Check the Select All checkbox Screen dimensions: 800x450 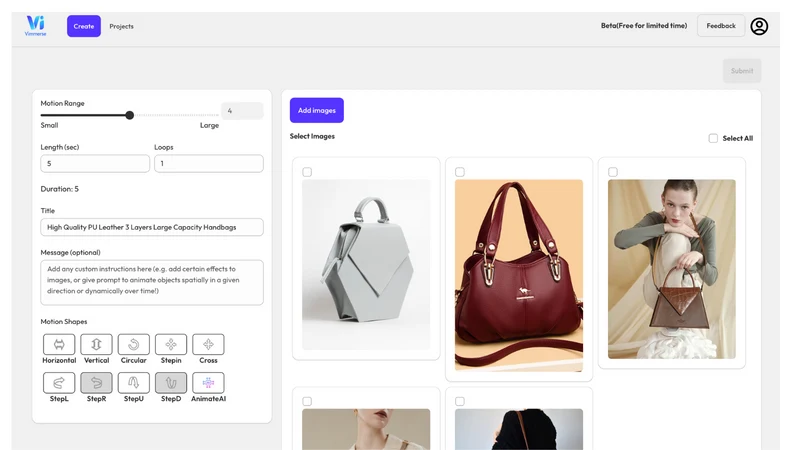pyautogui.click(x=713, y=138)
